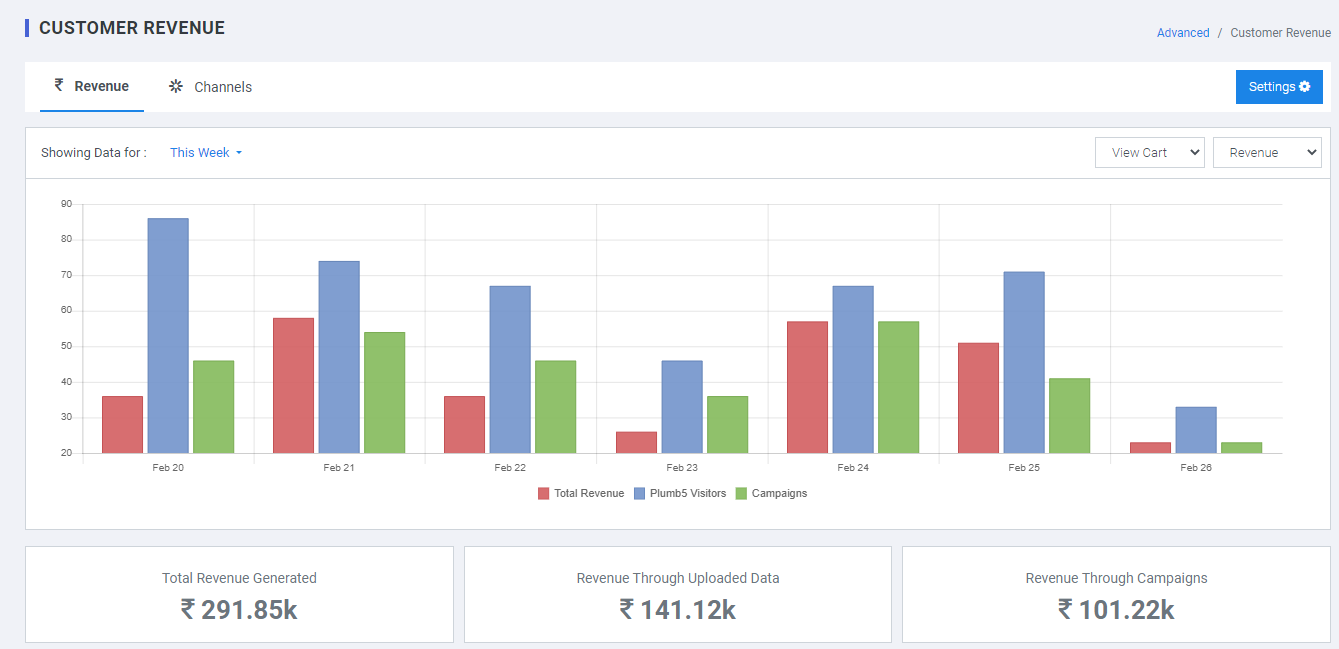Click blue Plumb5 Visitors legend swatch
1339x649 pixels.
(x=641, y=494)
